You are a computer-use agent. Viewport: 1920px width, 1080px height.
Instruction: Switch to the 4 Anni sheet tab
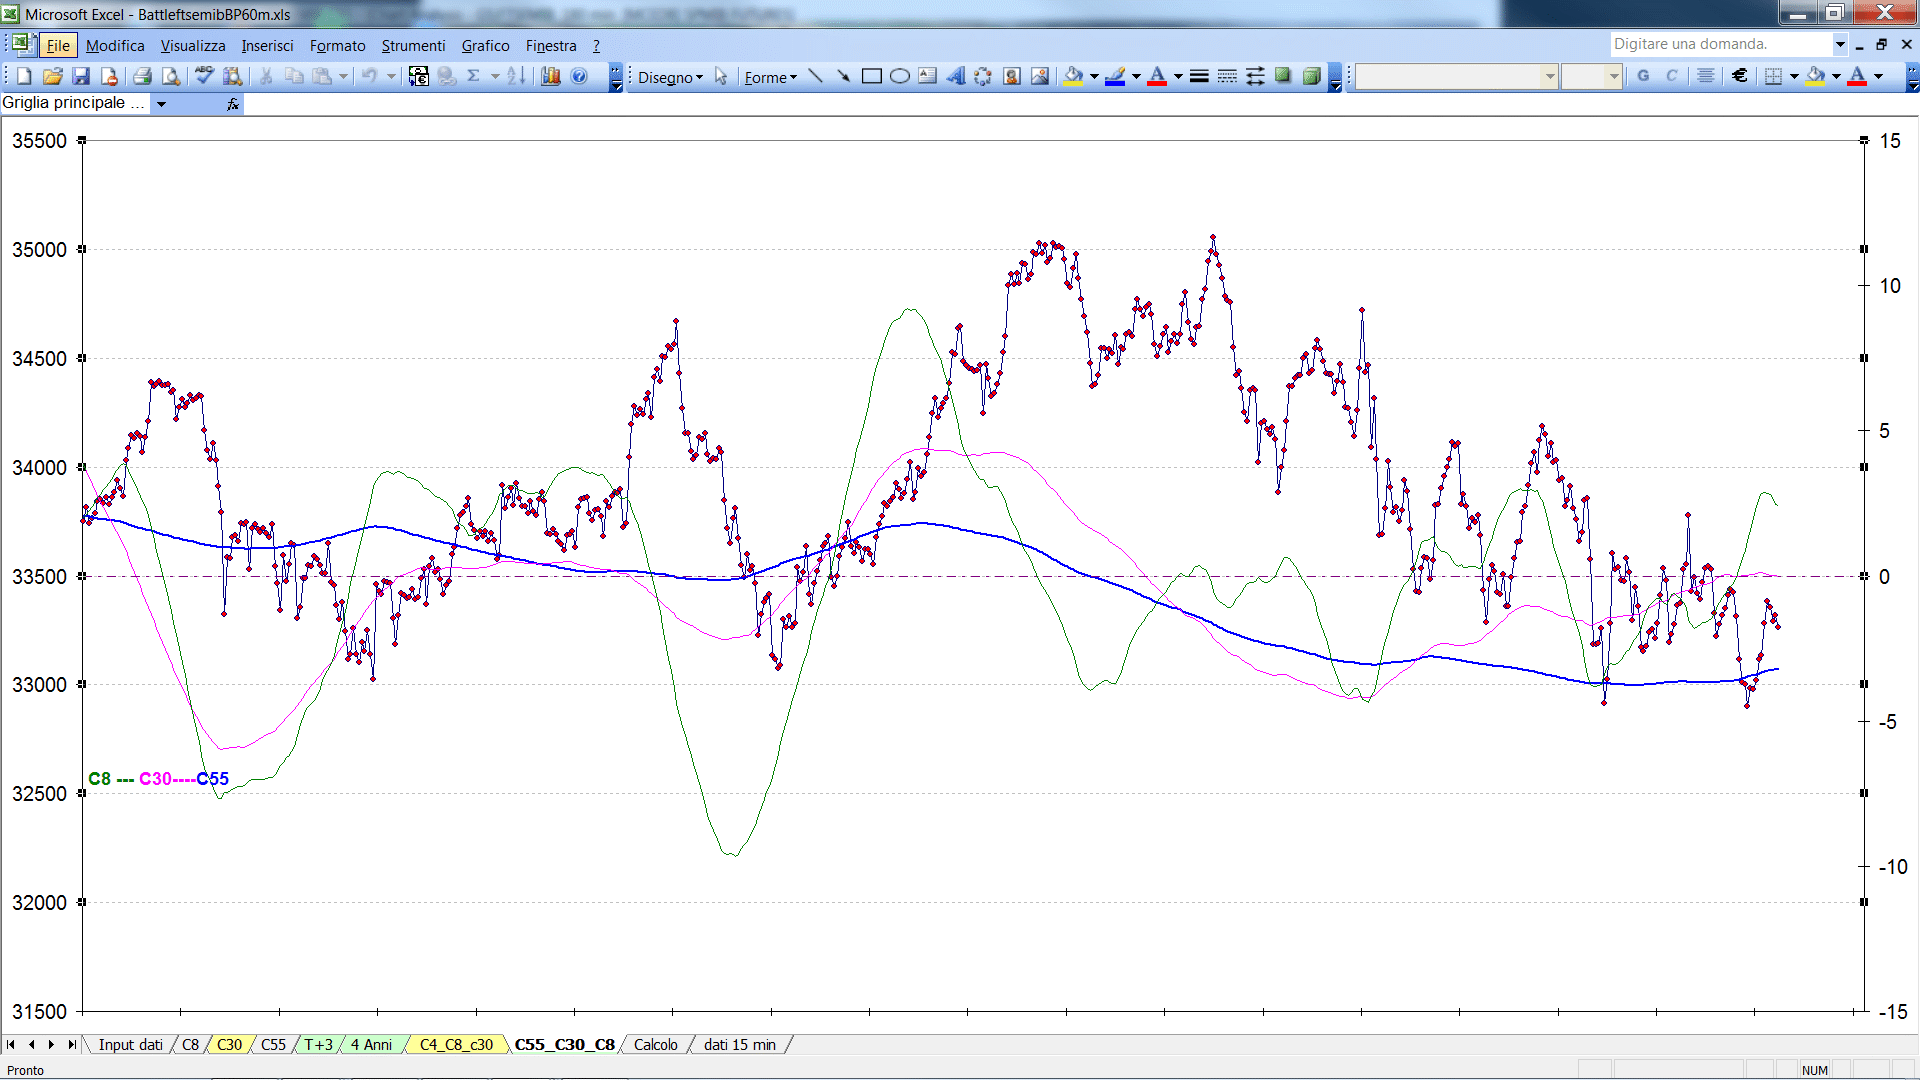(371, 1045)
